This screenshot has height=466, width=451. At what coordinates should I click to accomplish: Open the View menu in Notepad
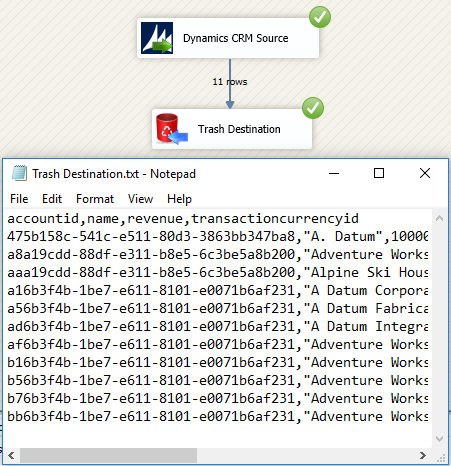pyautogui.click(x=140, y=199)
